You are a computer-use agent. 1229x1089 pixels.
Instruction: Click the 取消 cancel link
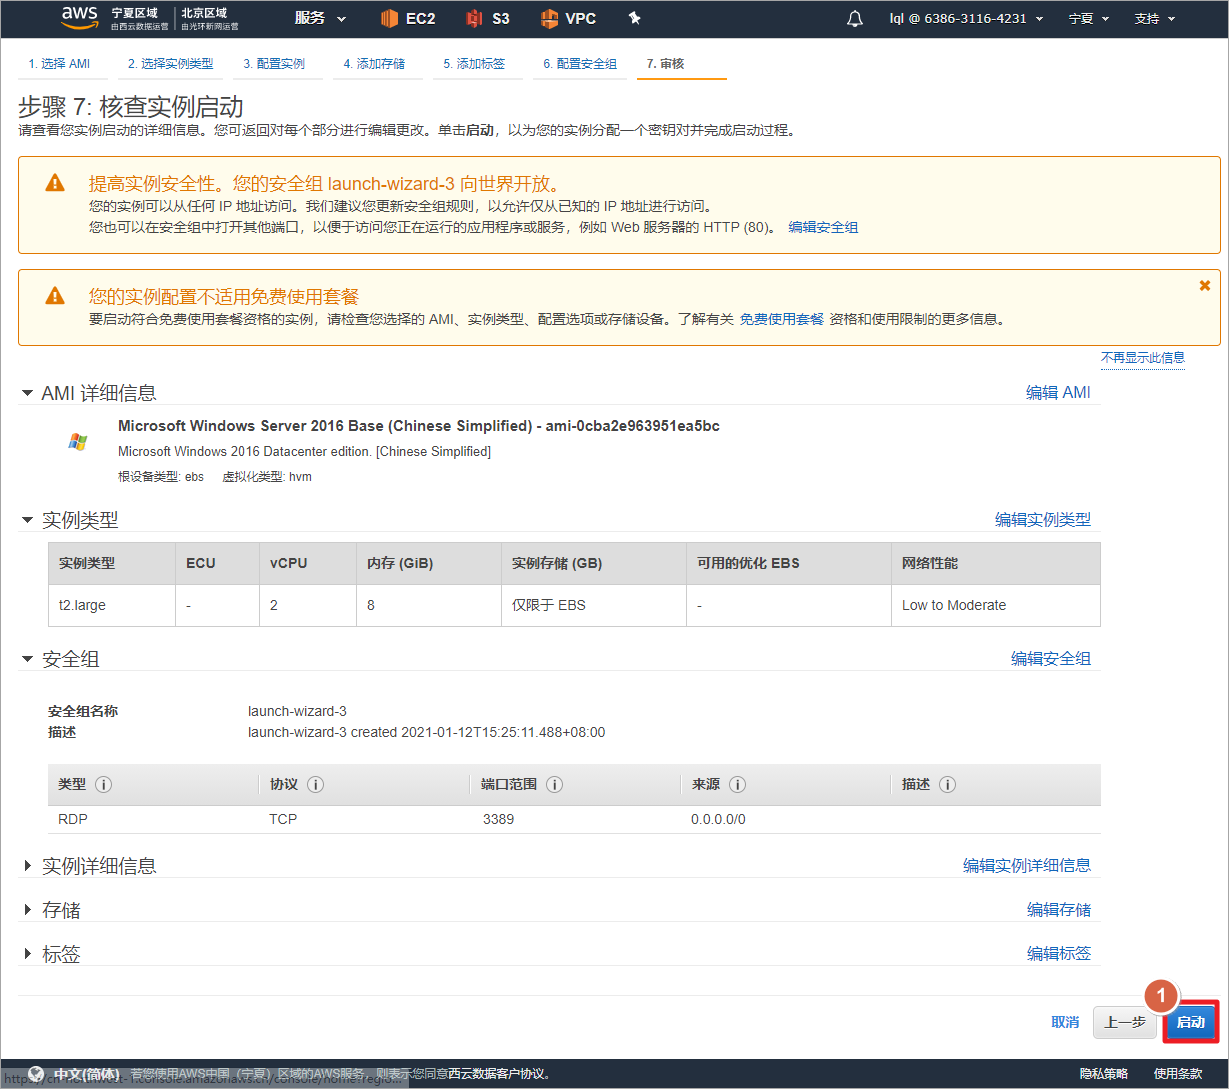tap(1065, 1022)
